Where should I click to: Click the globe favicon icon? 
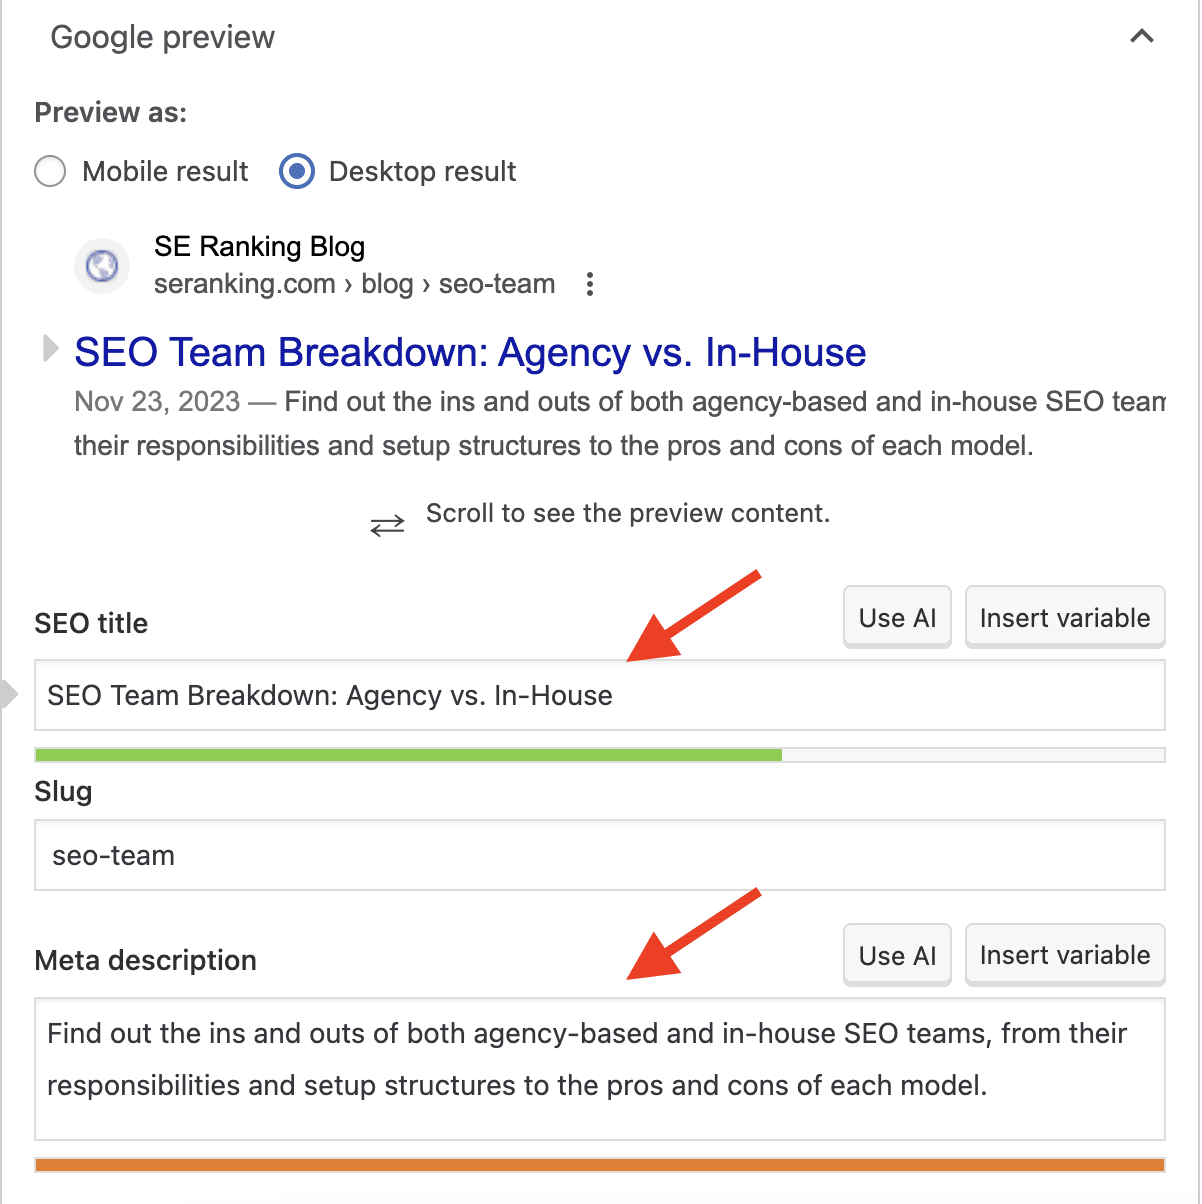(x=101, y=265)
